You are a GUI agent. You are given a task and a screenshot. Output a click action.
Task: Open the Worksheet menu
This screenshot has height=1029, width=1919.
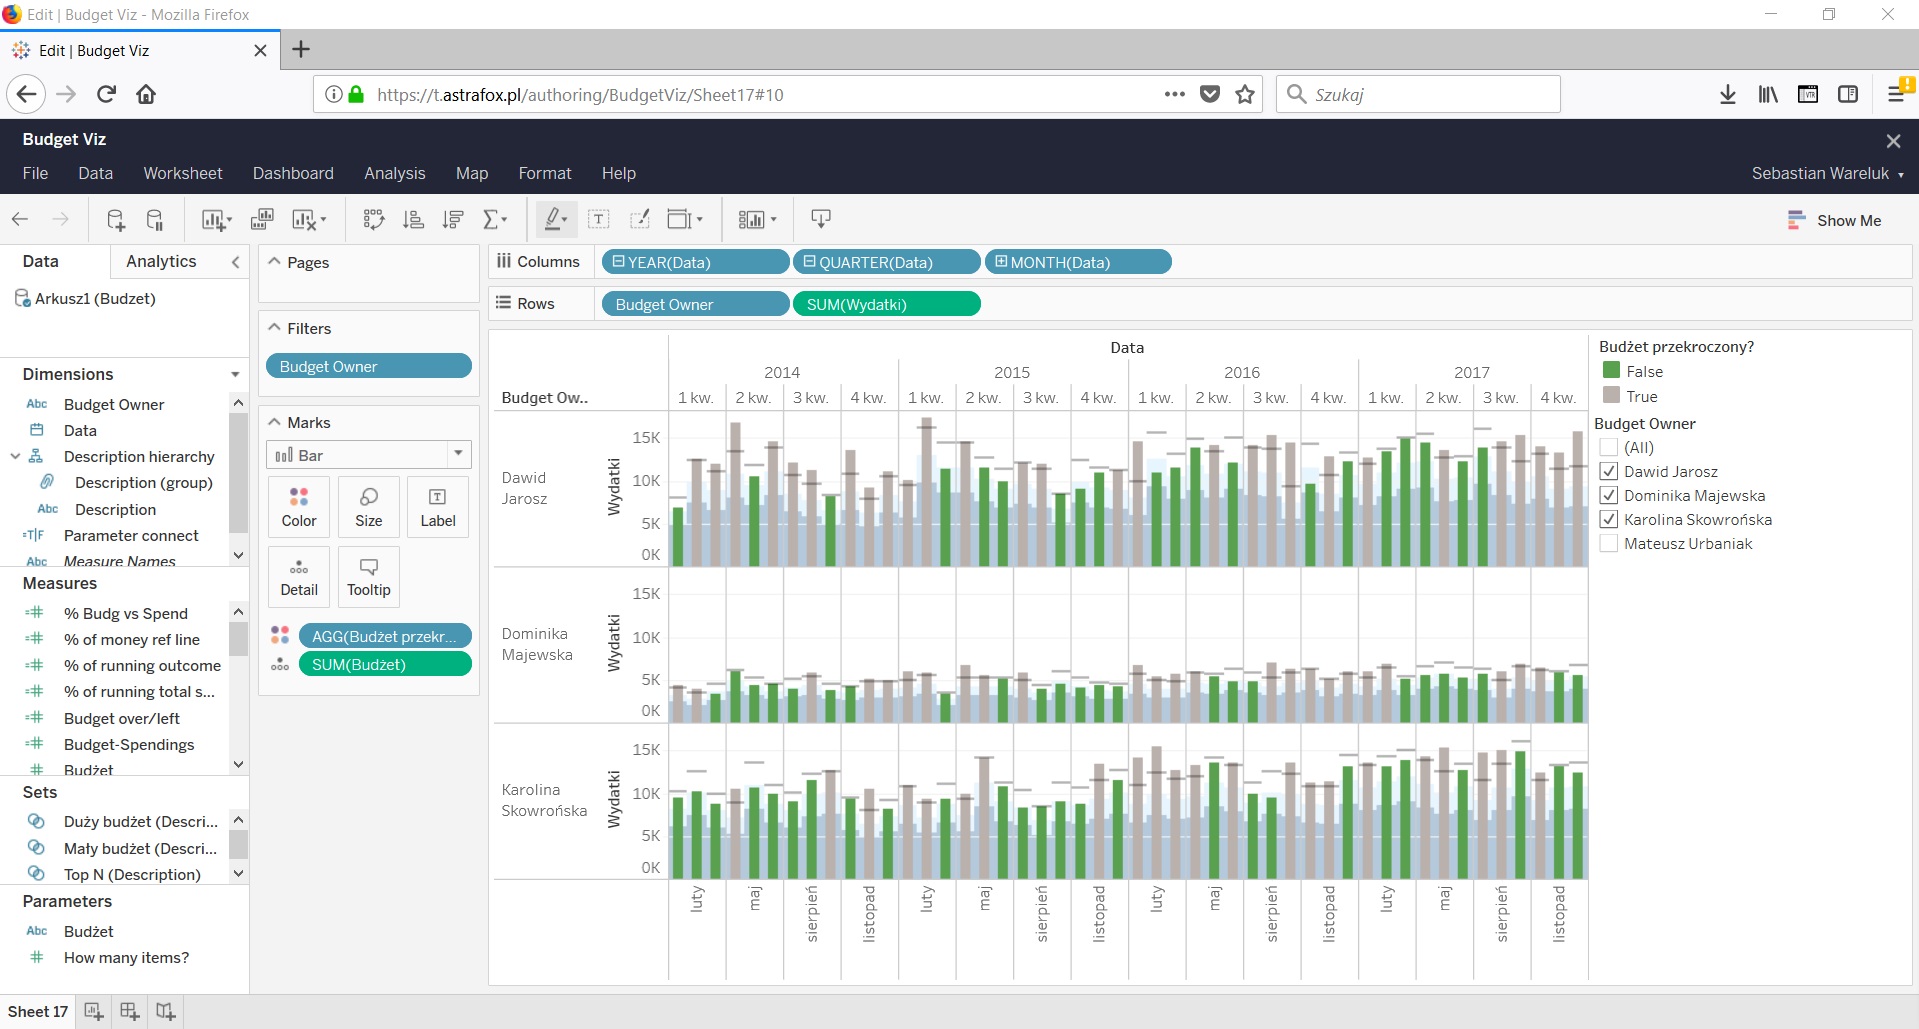coord(182,173)
